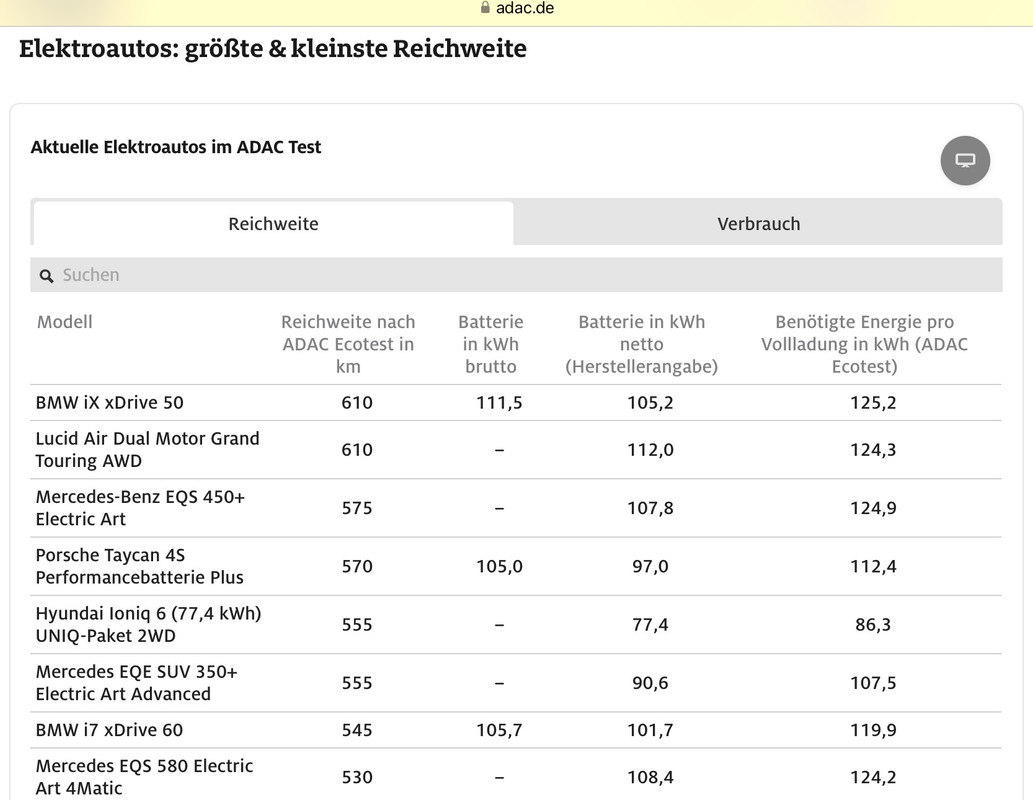
Task: Click range value 530 for EQS 580
Action: [357, 777]
